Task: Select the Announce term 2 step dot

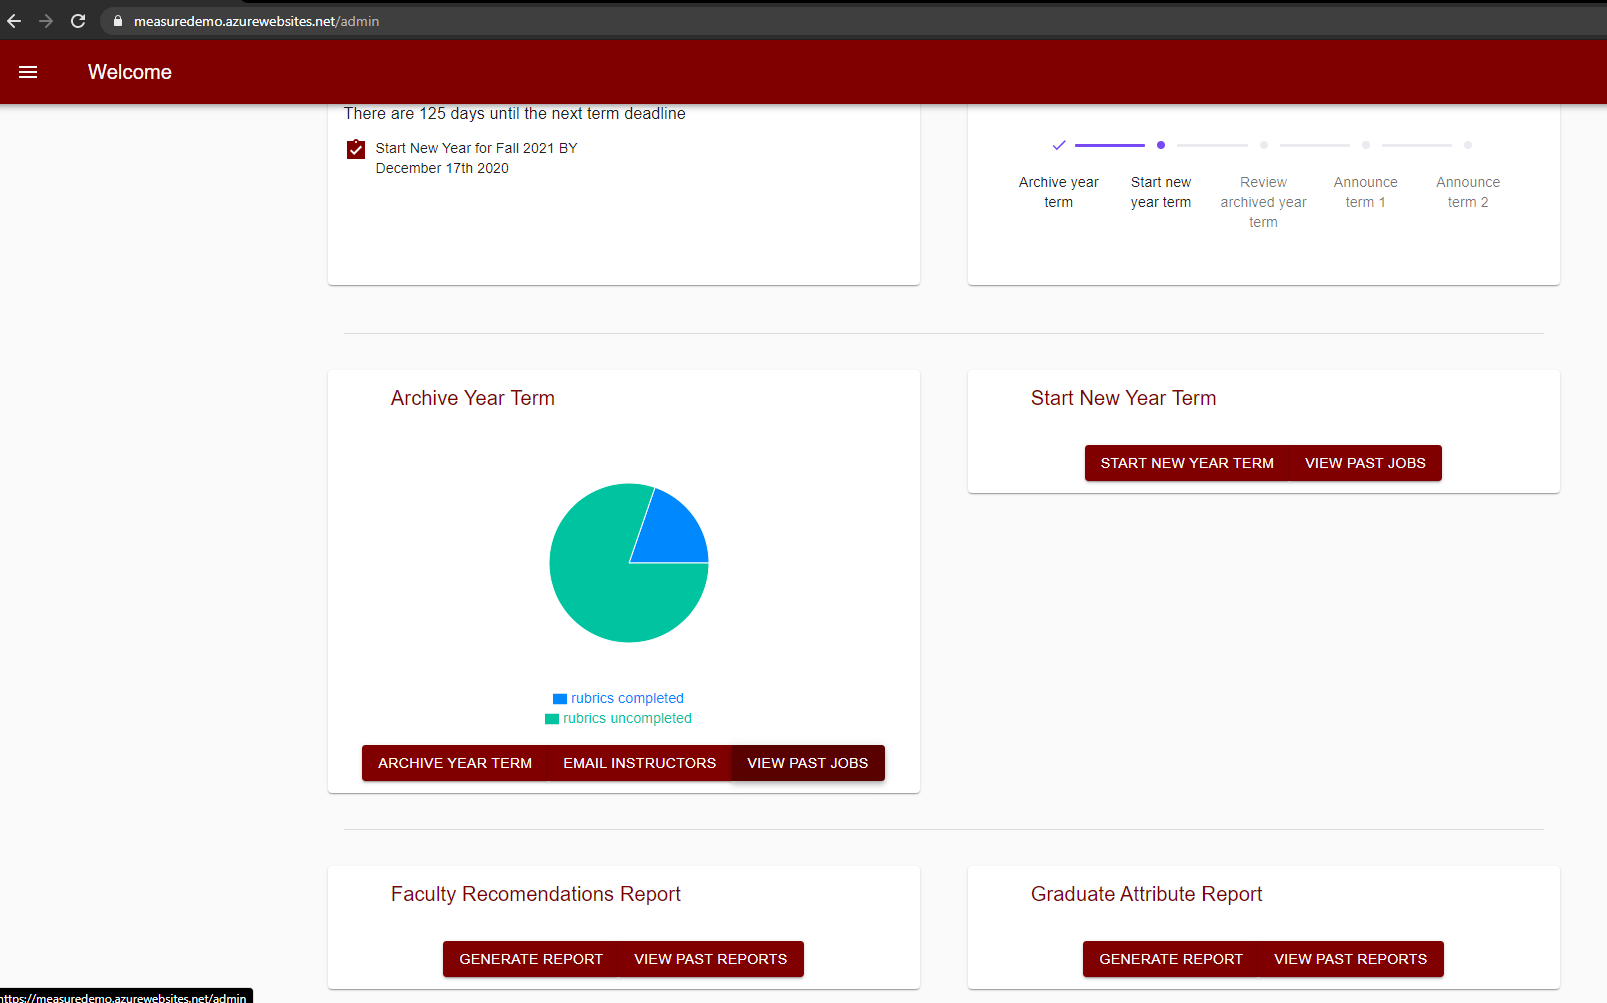Action: (1468, 145)
